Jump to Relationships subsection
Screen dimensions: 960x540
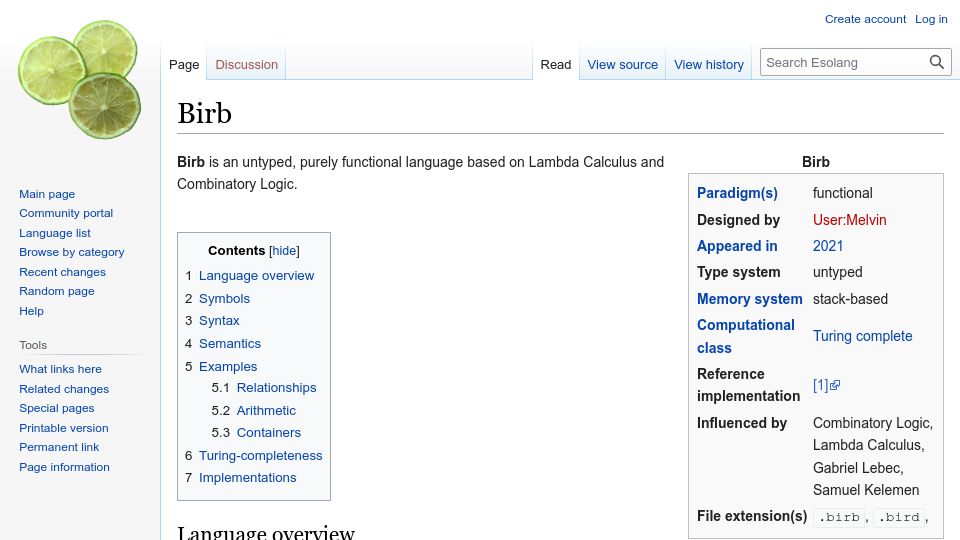[x=276, y=388]
